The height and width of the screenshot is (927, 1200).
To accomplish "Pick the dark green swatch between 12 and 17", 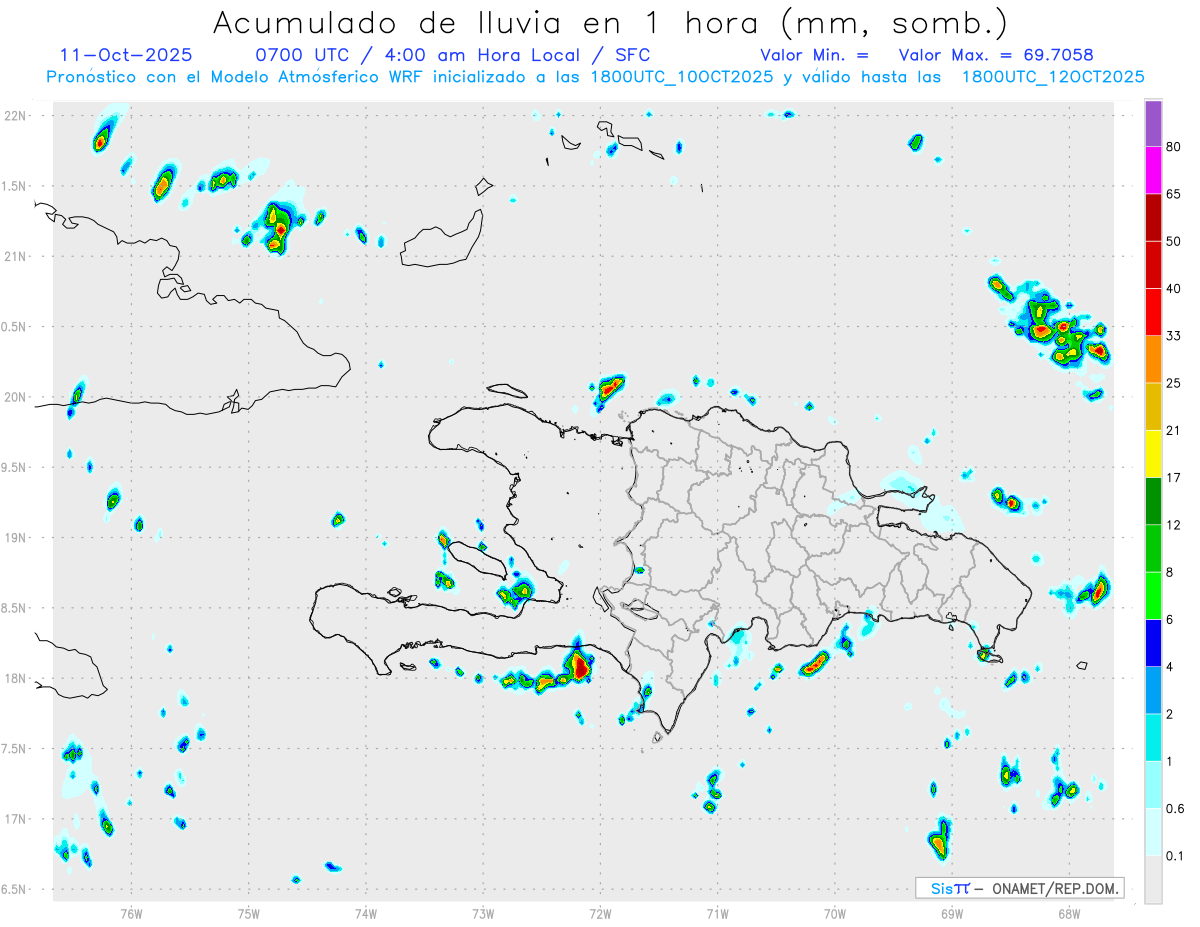I will click(1153, 501).
